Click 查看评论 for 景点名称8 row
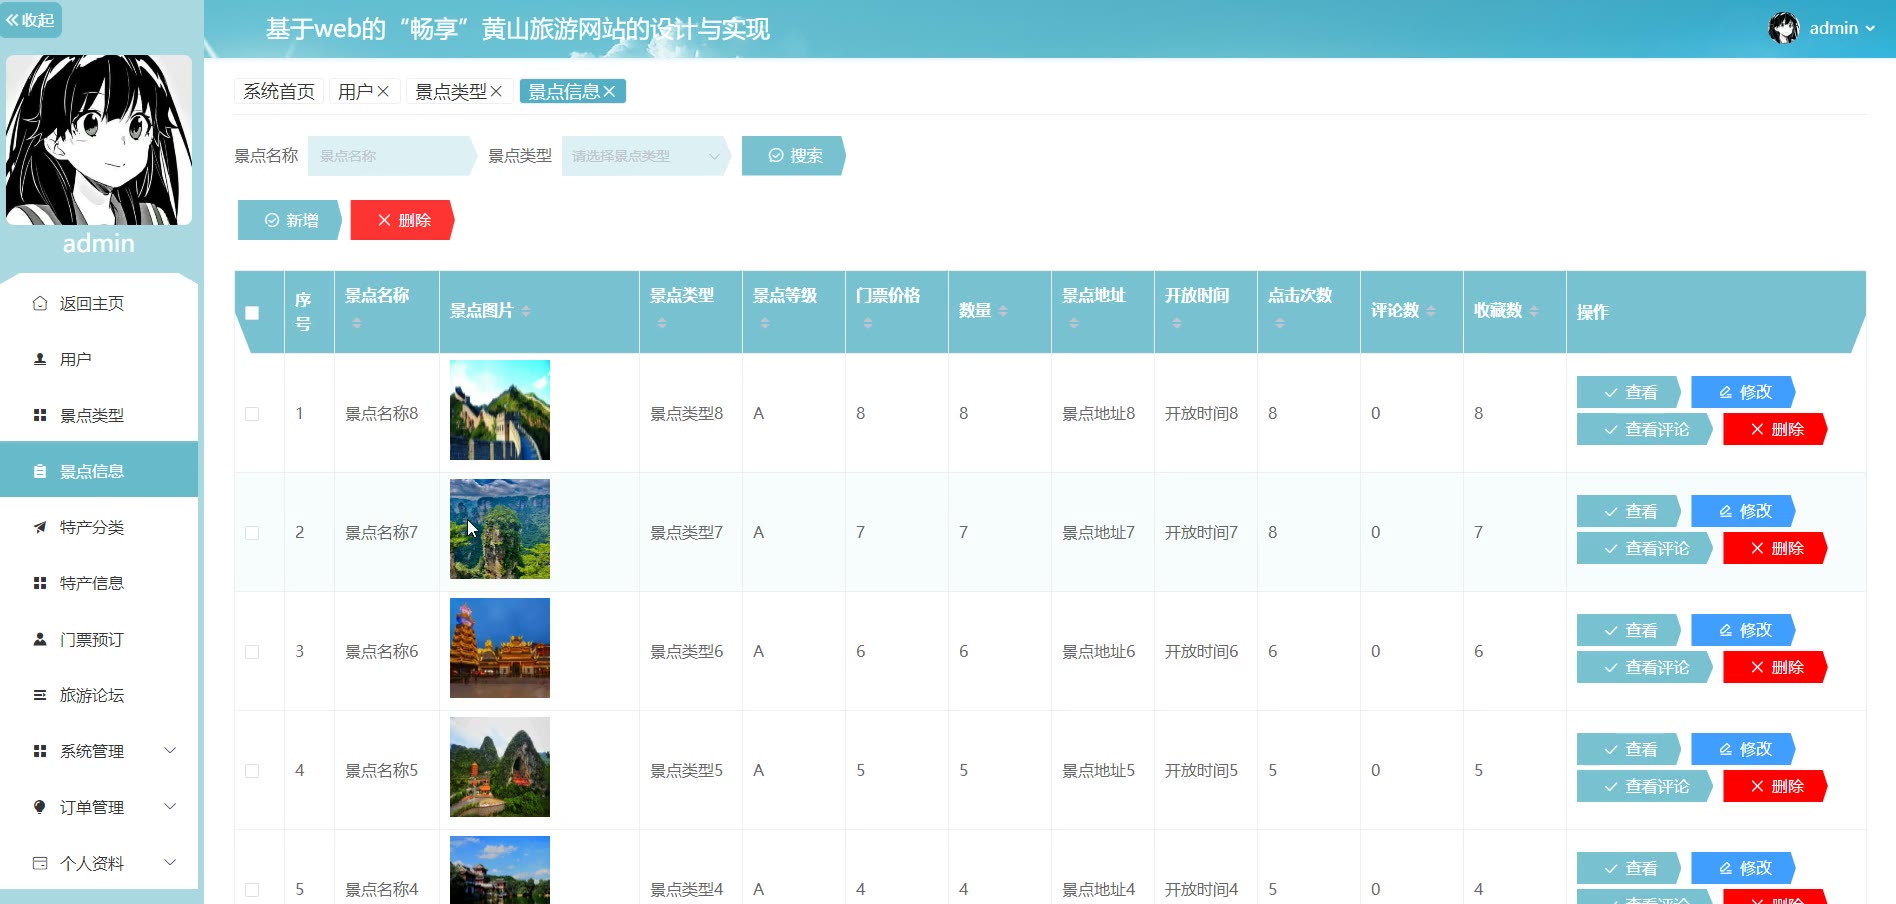The width and height of the screenshot is (1896, 904). (x=1645, y=429)
